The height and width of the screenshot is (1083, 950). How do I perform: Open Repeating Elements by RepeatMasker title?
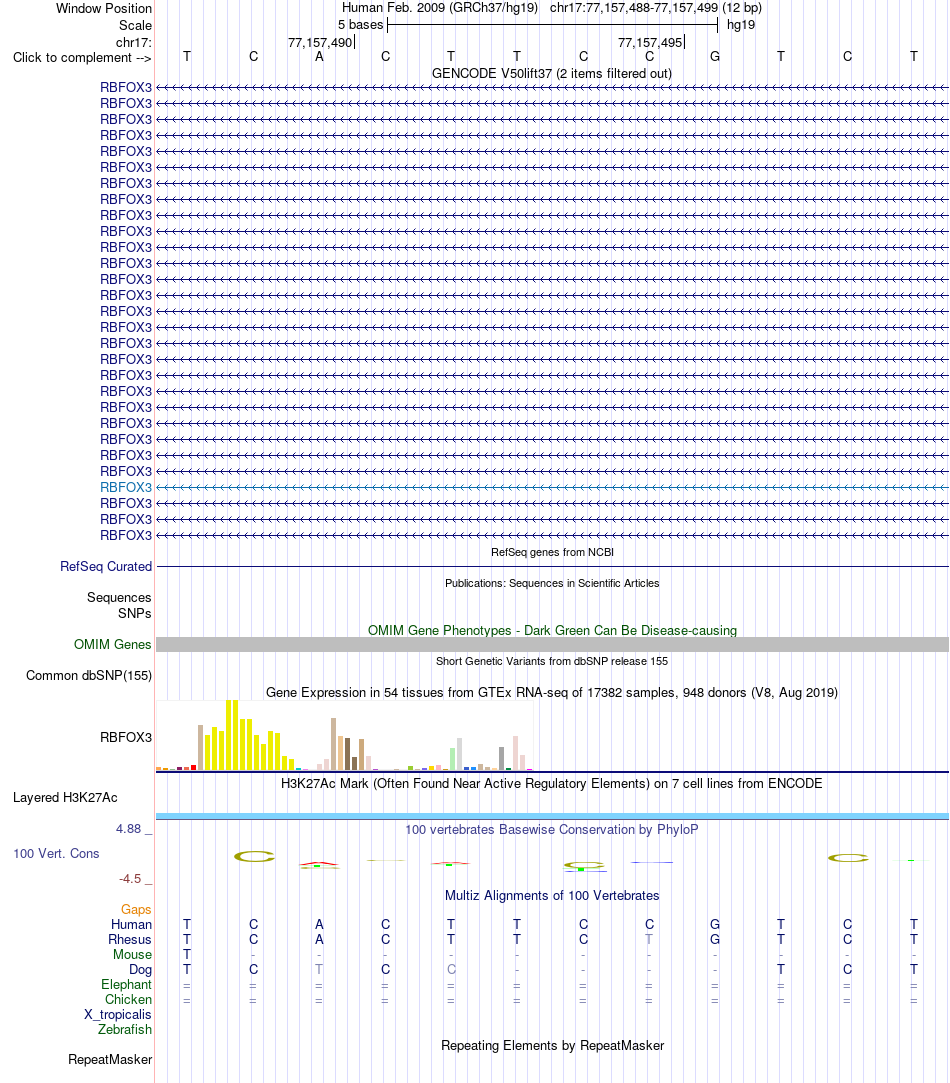[552, 1045]
